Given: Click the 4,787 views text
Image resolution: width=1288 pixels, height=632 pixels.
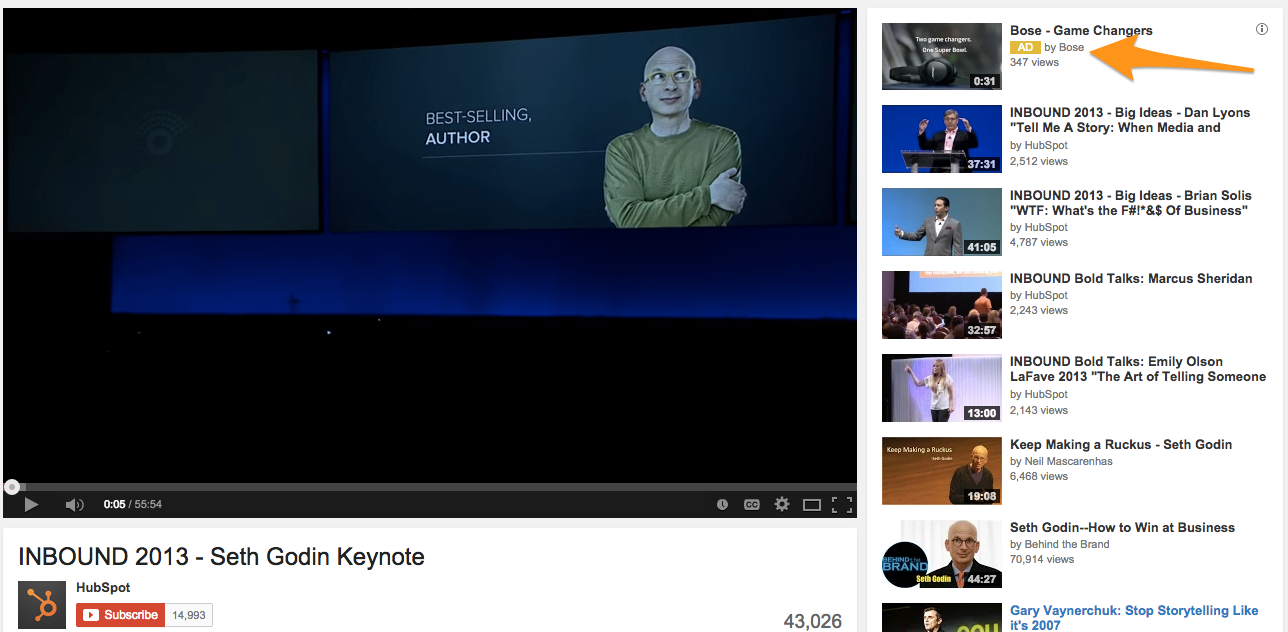Looking at the screenshot, I should [1039, 242].
